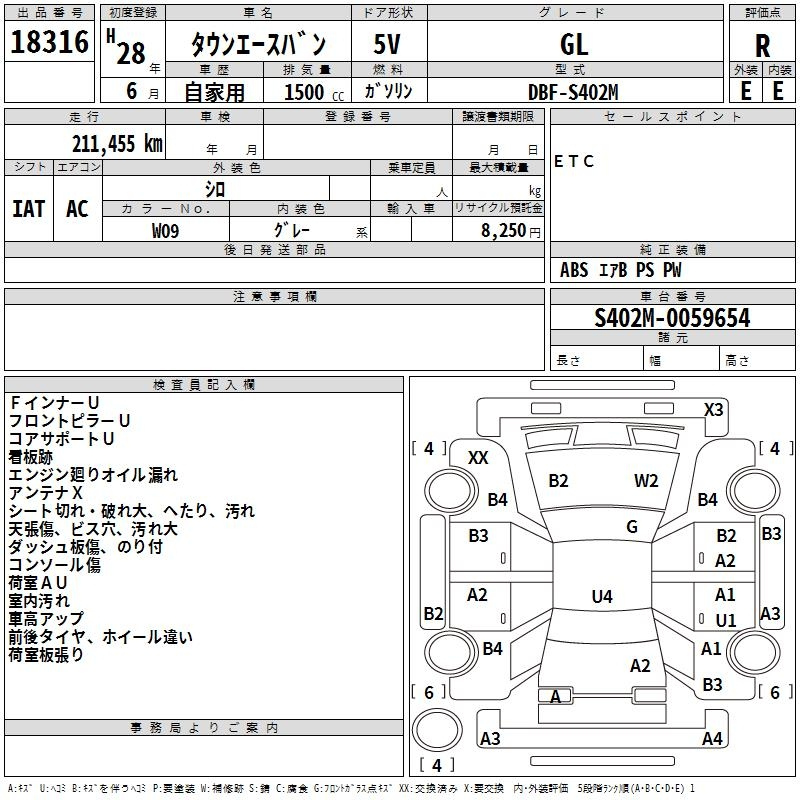Select the car name タウンエースバン
Image resolution: width=800 pixels, height=800 pixels.
click(258, 44)
